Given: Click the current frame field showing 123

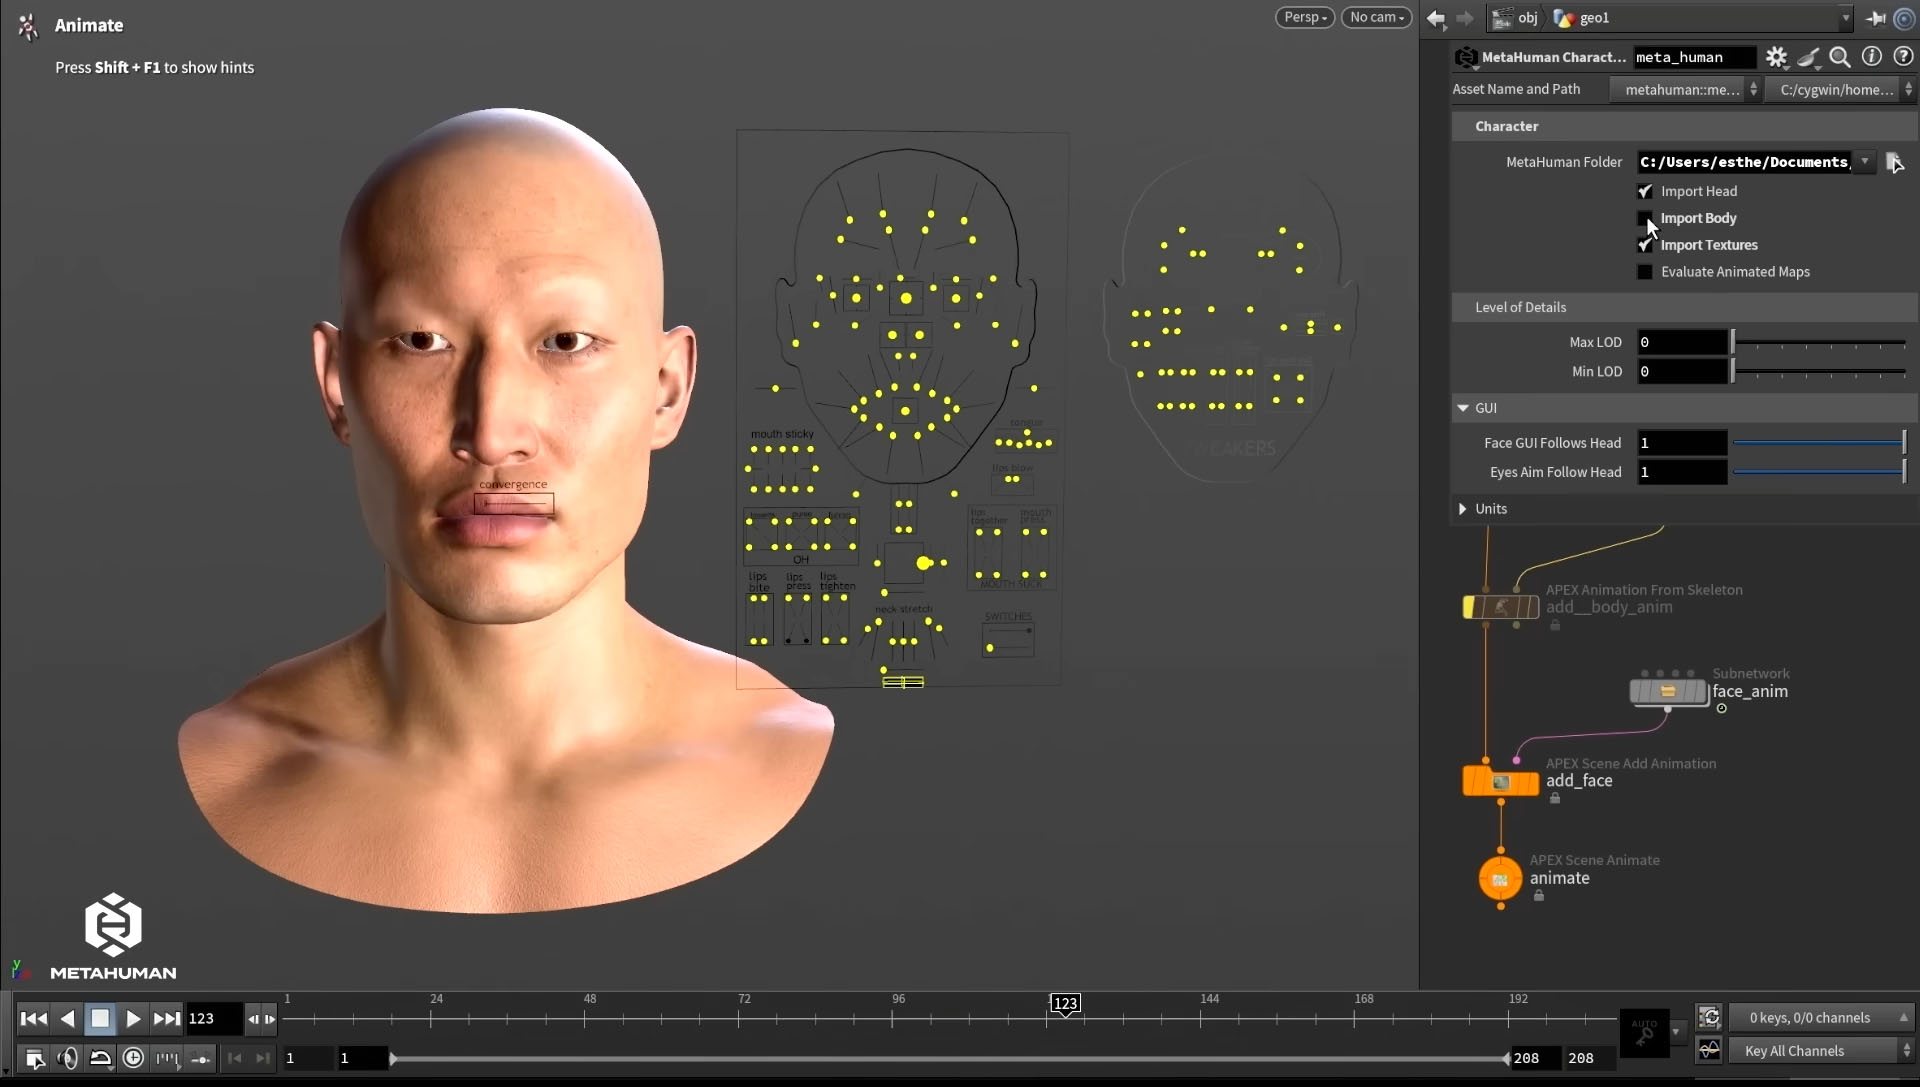Looking at the screenshot, I should coord(213,1018).
